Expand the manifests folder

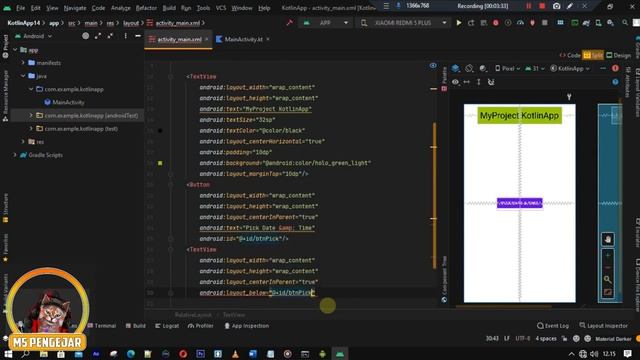pyautogui.click(x=23, y=63)
